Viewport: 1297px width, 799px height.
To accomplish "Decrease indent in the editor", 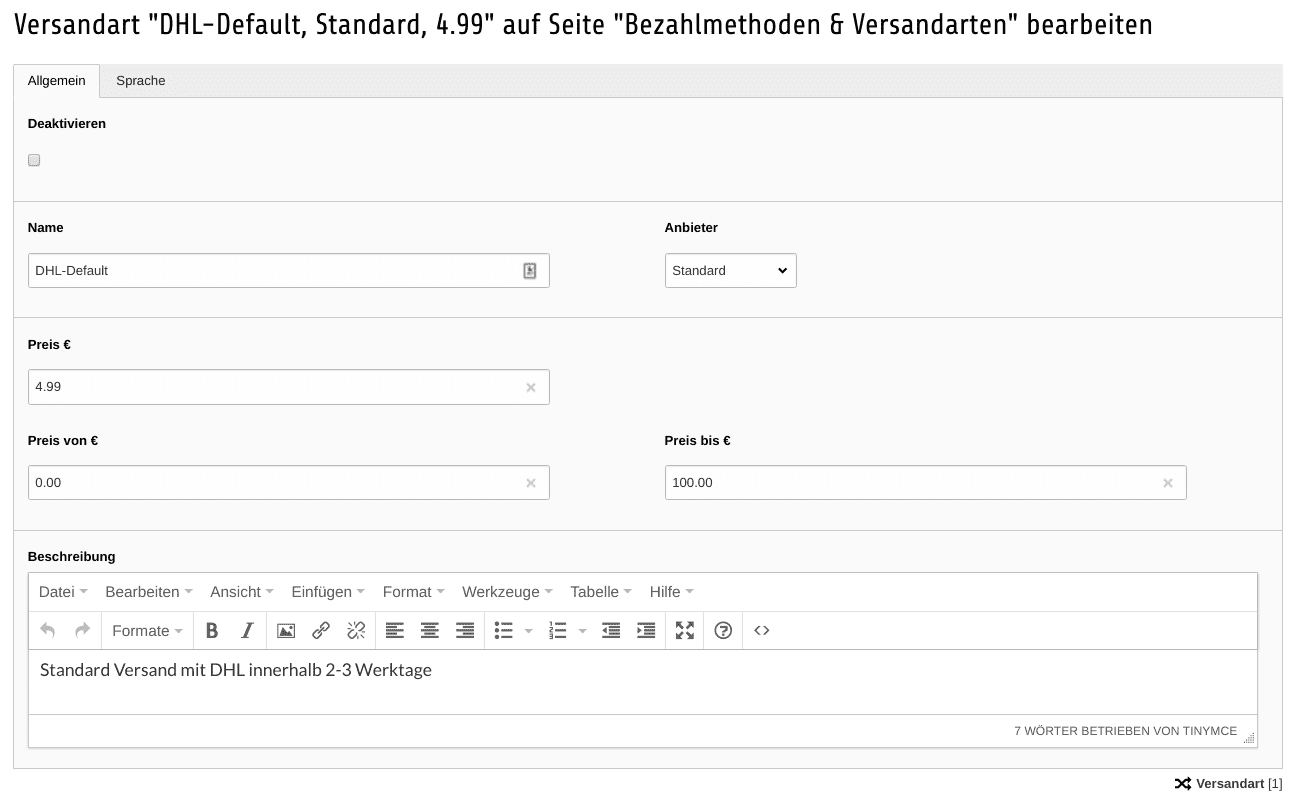I will (x=611, y=630).
